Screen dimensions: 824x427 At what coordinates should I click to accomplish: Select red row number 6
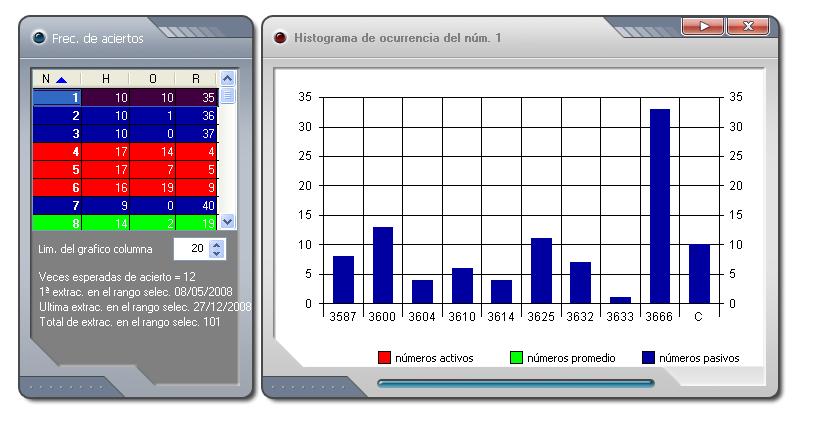[125, 188]
